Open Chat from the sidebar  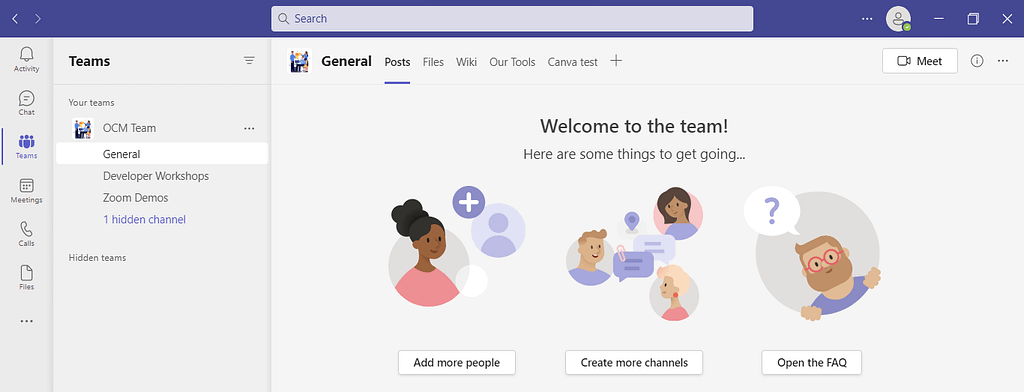pyautogui.click(x=26, y=103)
